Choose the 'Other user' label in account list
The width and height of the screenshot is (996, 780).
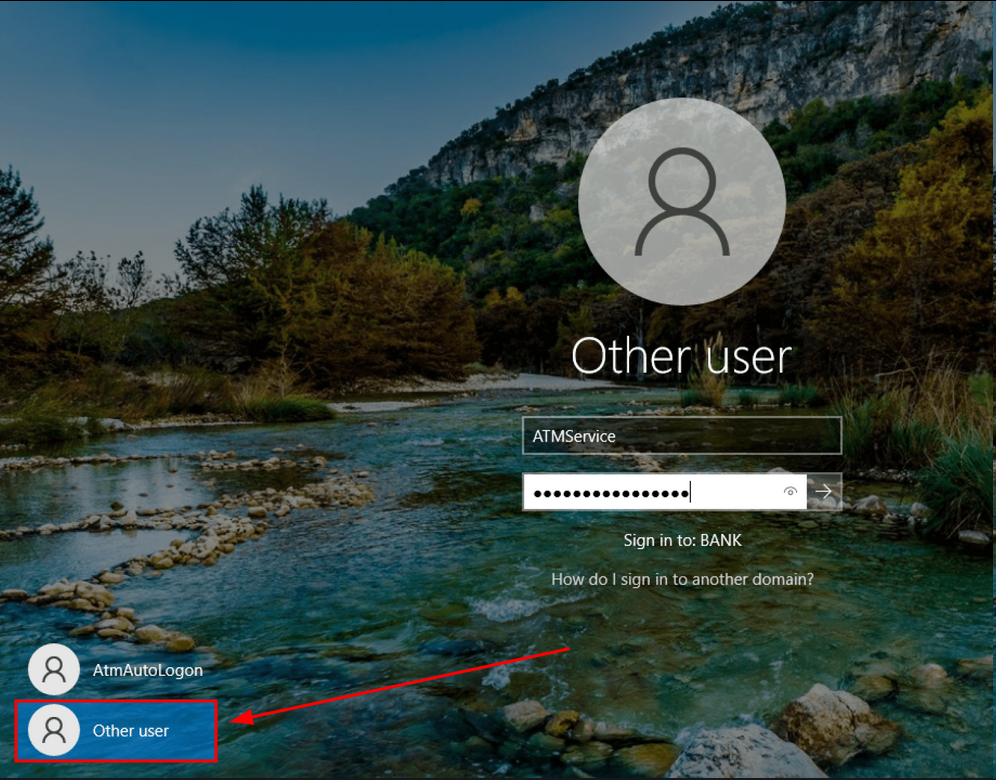tap(131, 731)
